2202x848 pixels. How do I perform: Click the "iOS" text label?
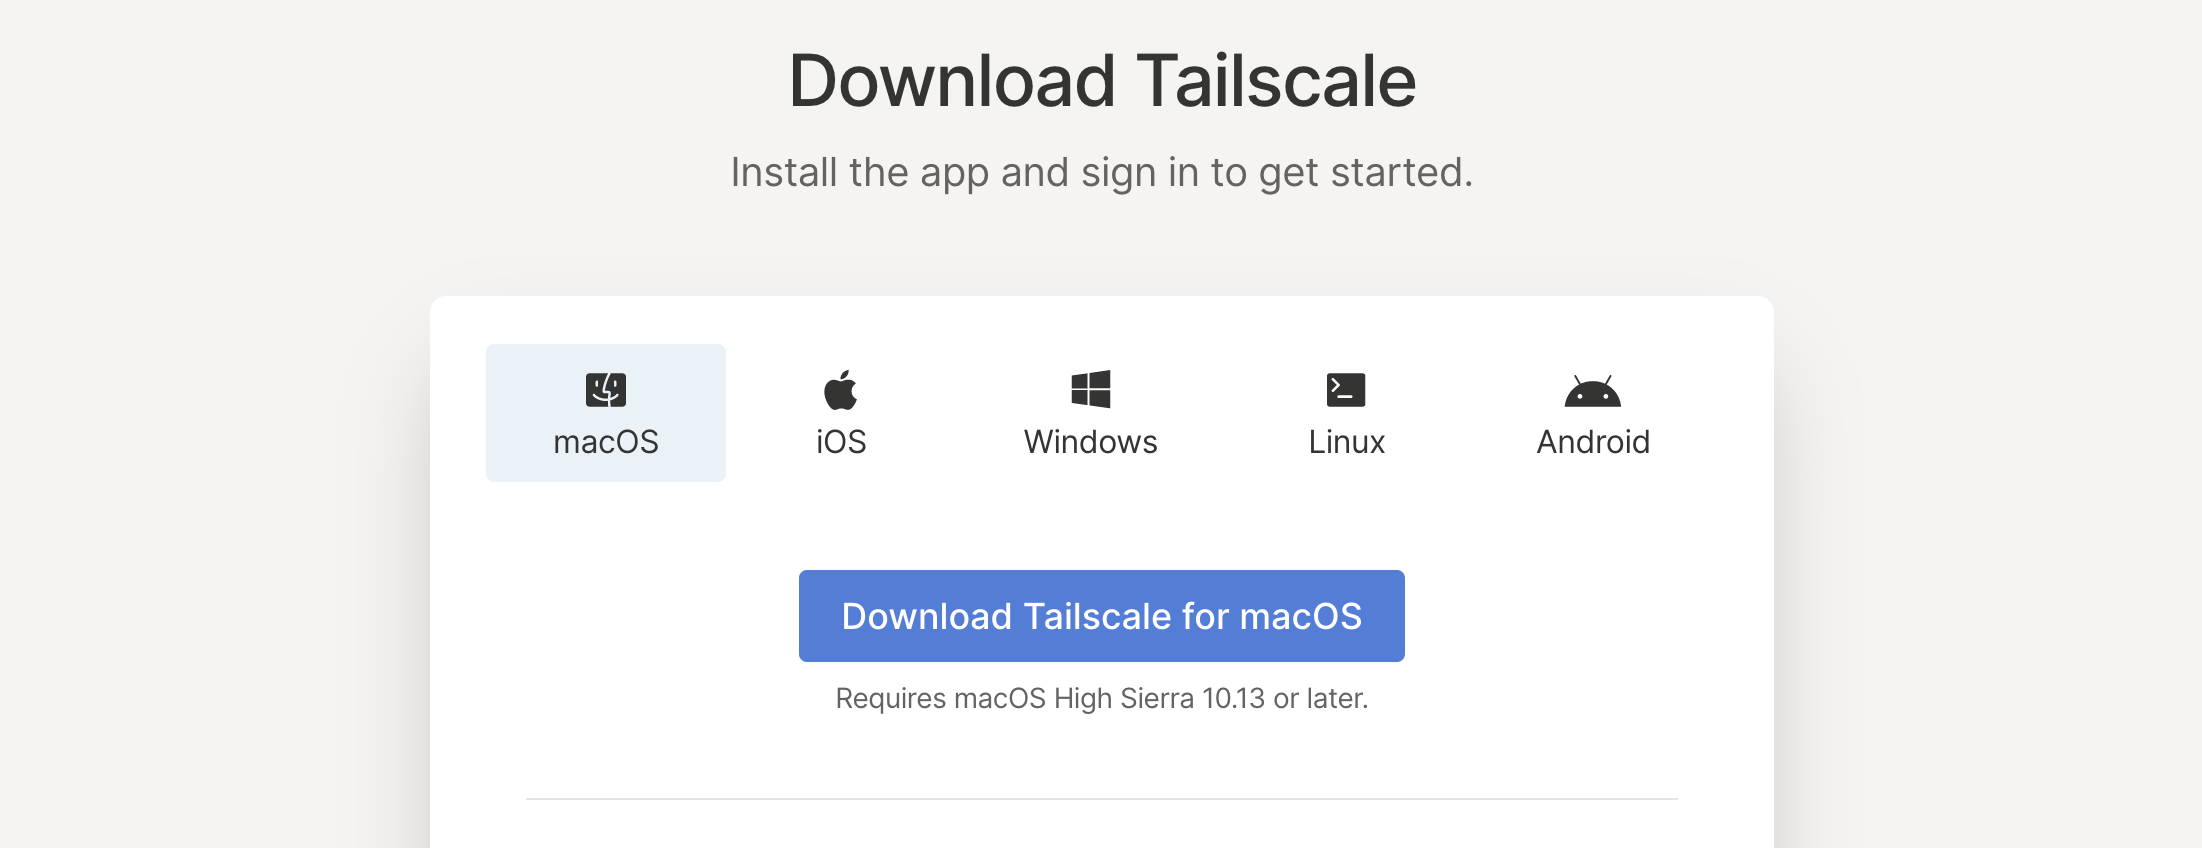841,442
